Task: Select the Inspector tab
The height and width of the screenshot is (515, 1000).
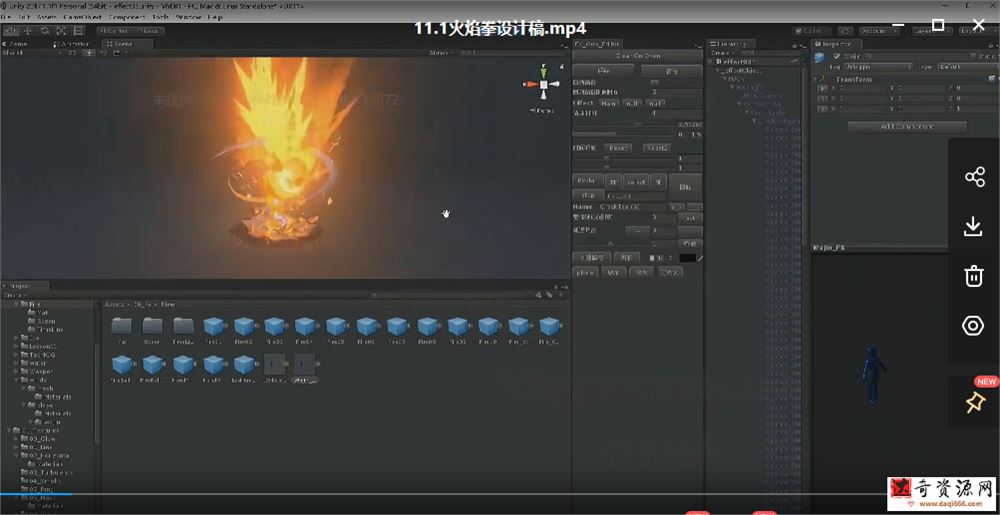Action: [837, 44]
